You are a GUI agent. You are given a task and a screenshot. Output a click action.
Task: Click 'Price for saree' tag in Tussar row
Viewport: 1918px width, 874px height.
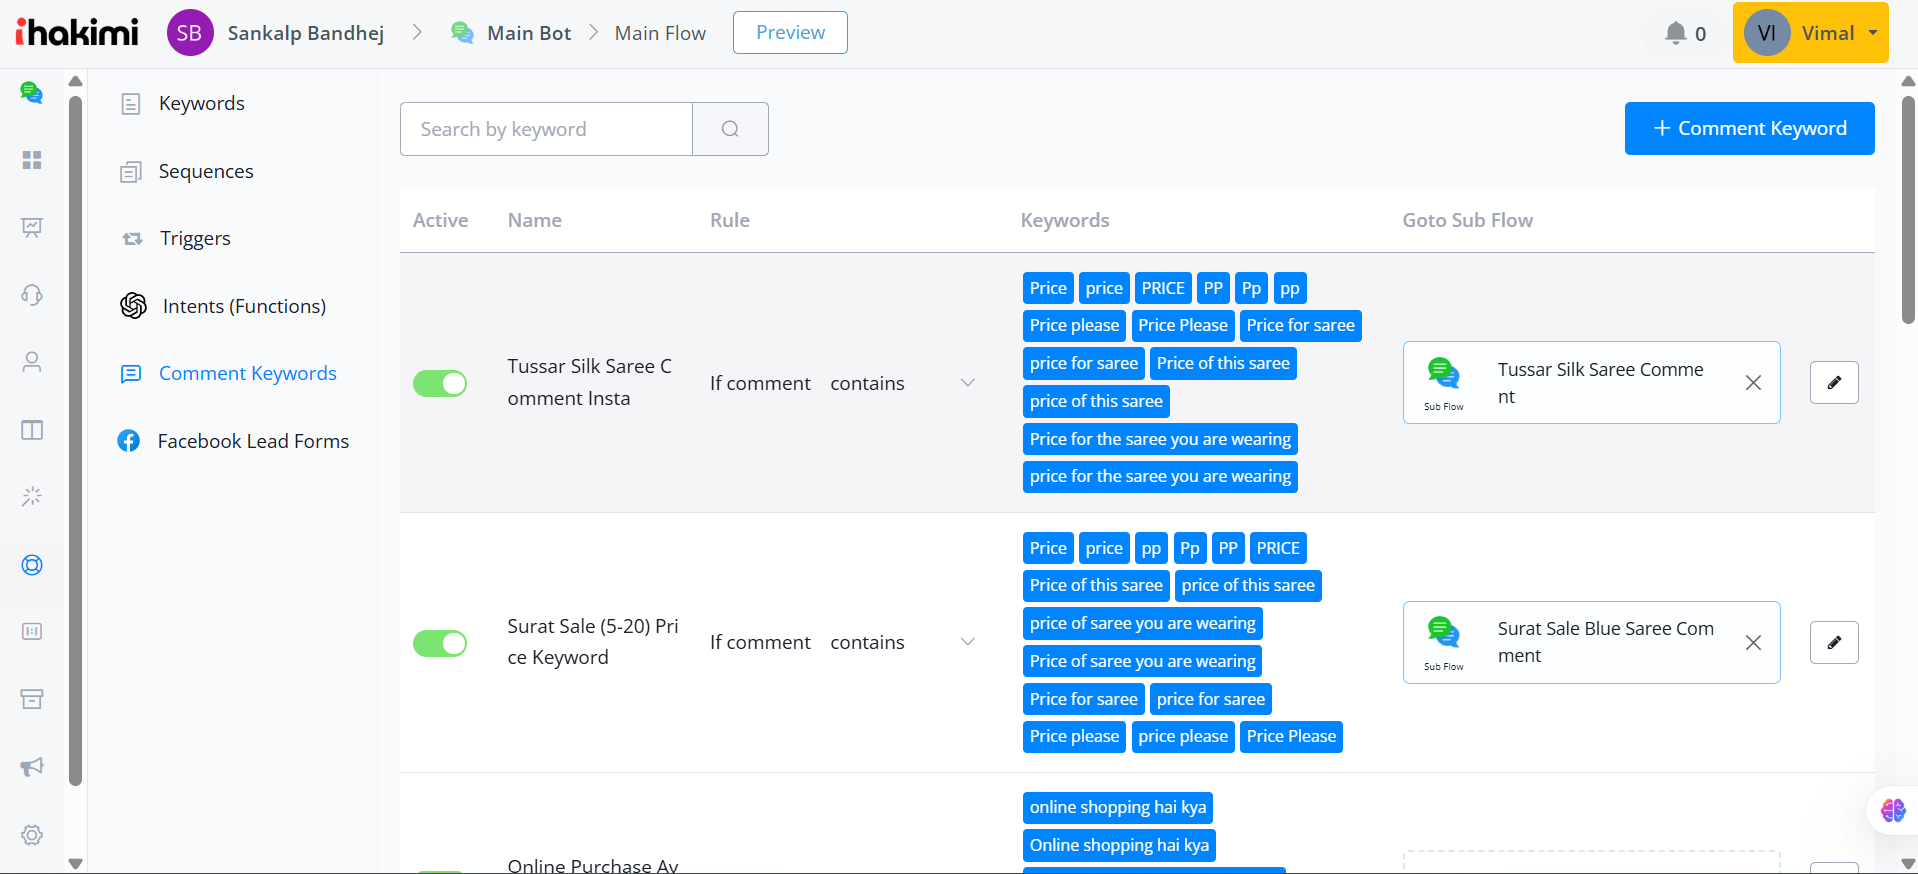coord(1300,326)
